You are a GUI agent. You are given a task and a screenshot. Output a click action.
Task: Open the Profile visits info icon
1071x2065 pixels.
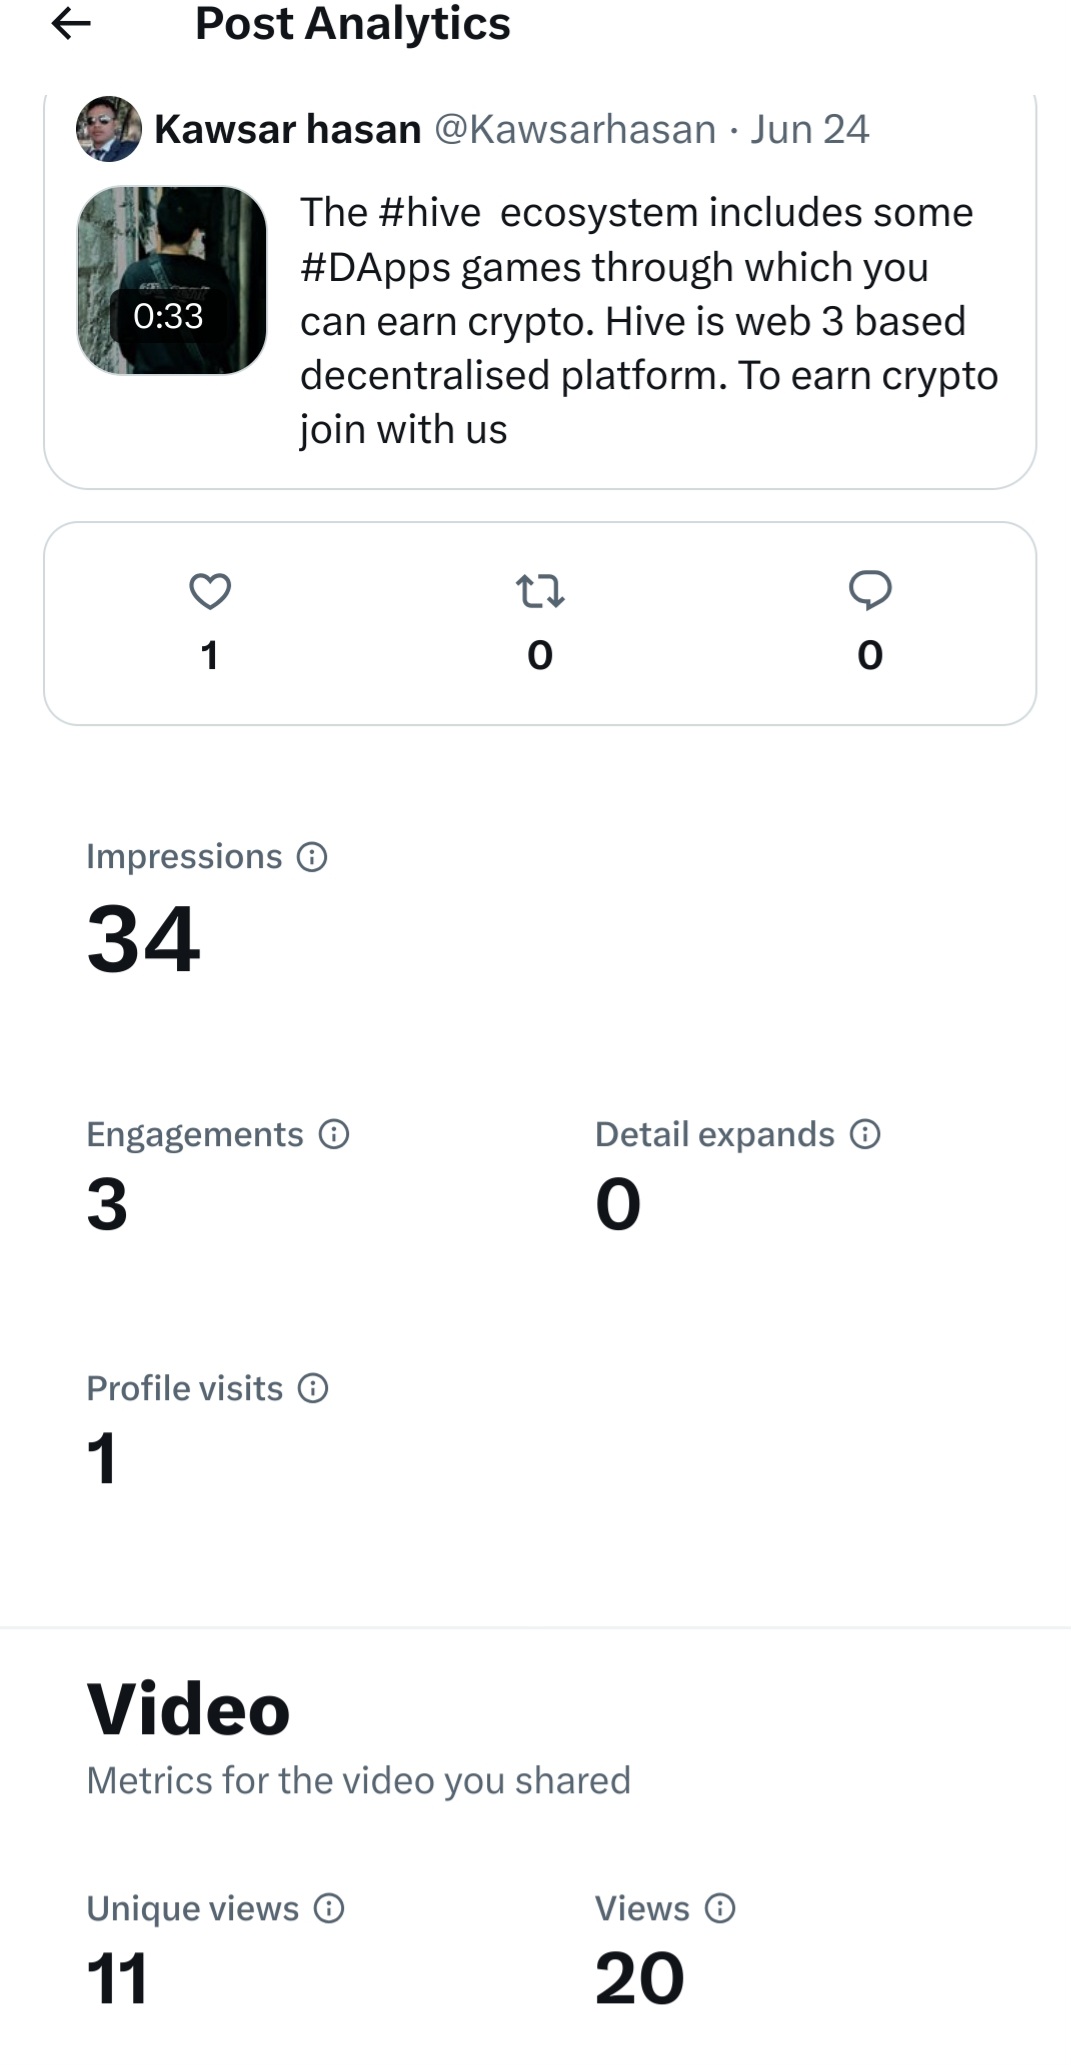coord(313,1388)
